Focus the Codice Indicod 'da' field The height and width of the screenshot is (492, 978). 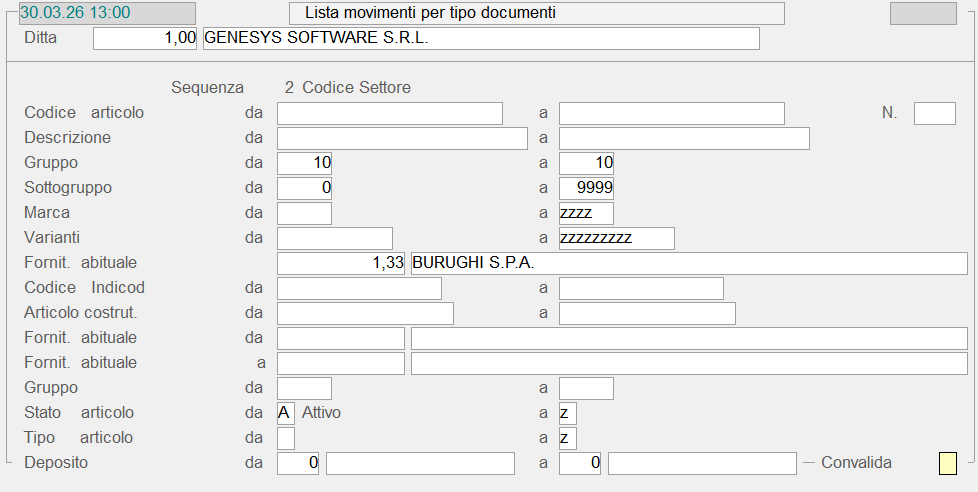pyautogui.click(x=359, y=288)
